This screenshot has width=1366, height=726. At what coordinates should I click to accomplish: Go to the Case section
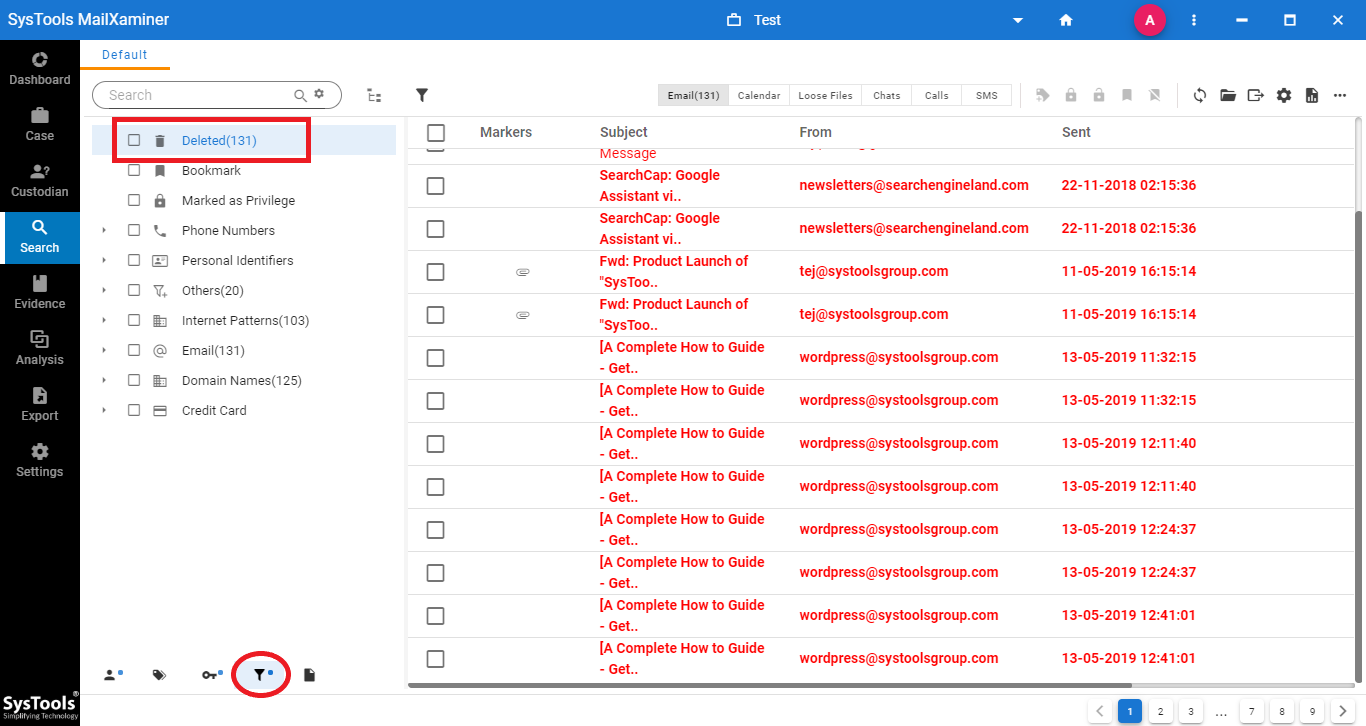tap(40, 124)
